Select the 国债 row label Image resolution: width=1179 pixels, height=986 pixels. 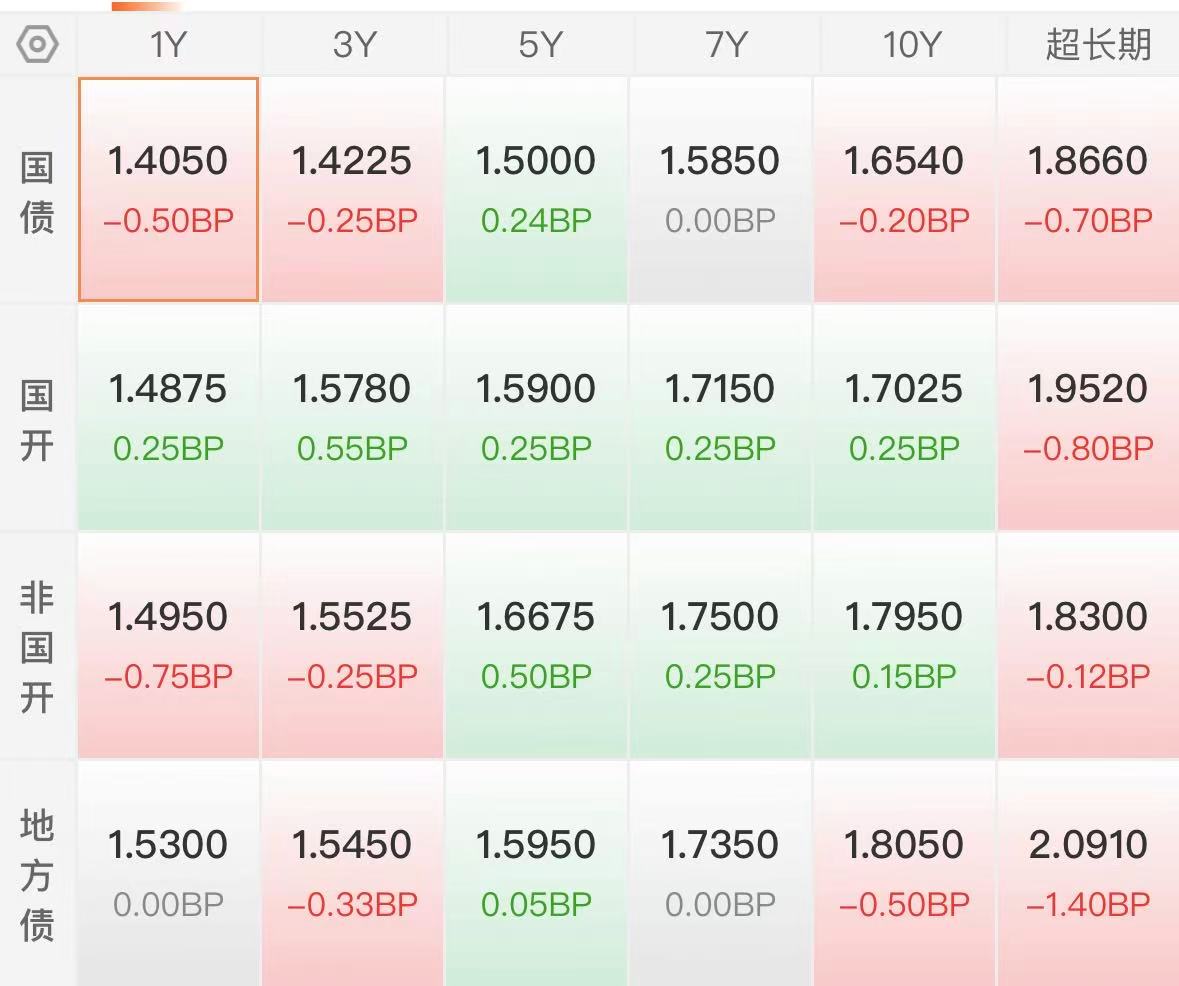coord(37,193)
